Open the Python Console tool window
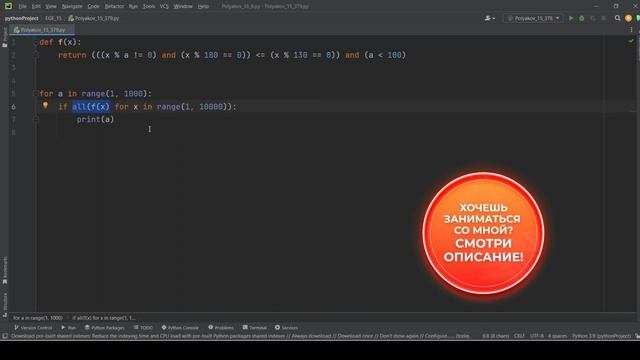Viewport: 640px width, 360px height. 180,328
